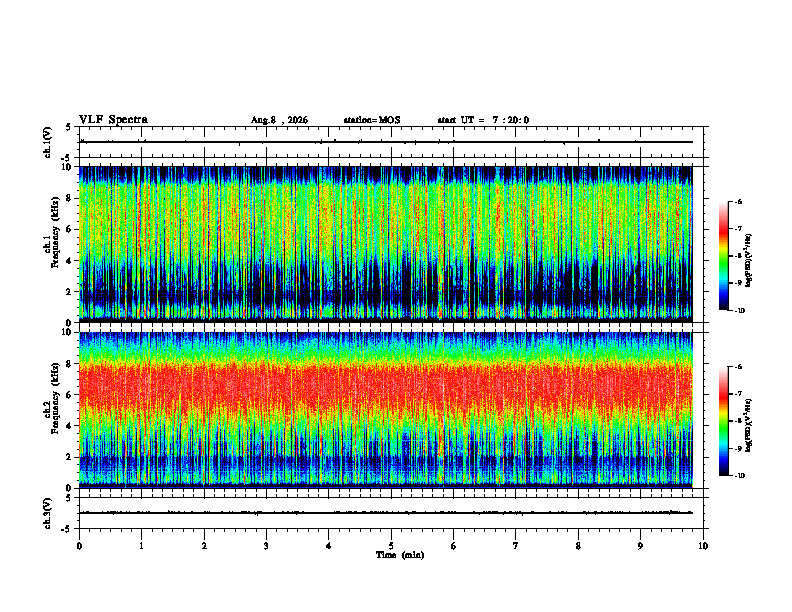792x612 pixels.
Task: Click the "2" tick on Time axis
Action: pyautogui.click(x=204, y=546)
